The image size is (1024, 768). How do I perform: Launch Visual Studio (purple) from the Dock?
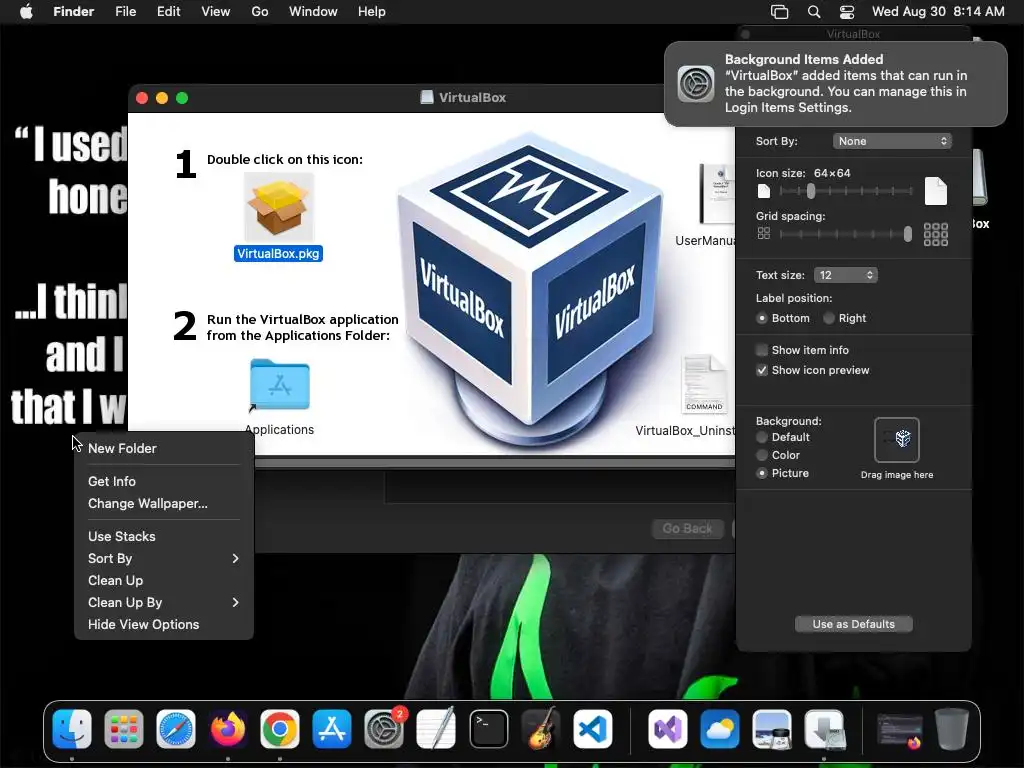point(667,729)
